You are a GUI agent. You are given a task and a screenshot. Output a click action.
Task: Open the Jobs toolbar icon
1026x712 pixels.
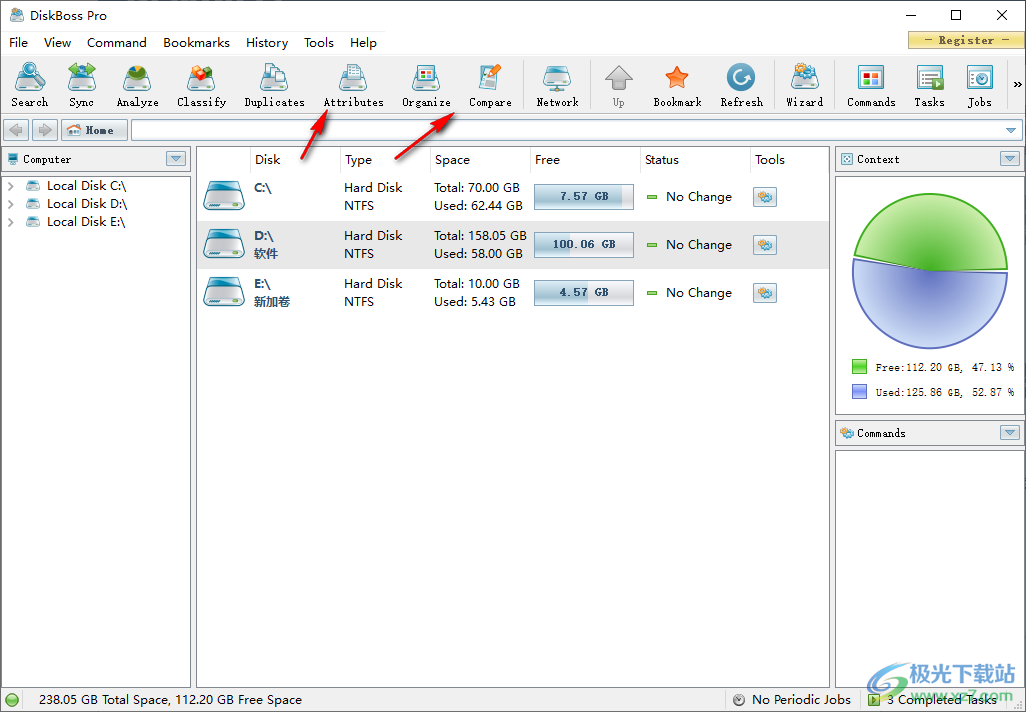click(x=980, y=85)
